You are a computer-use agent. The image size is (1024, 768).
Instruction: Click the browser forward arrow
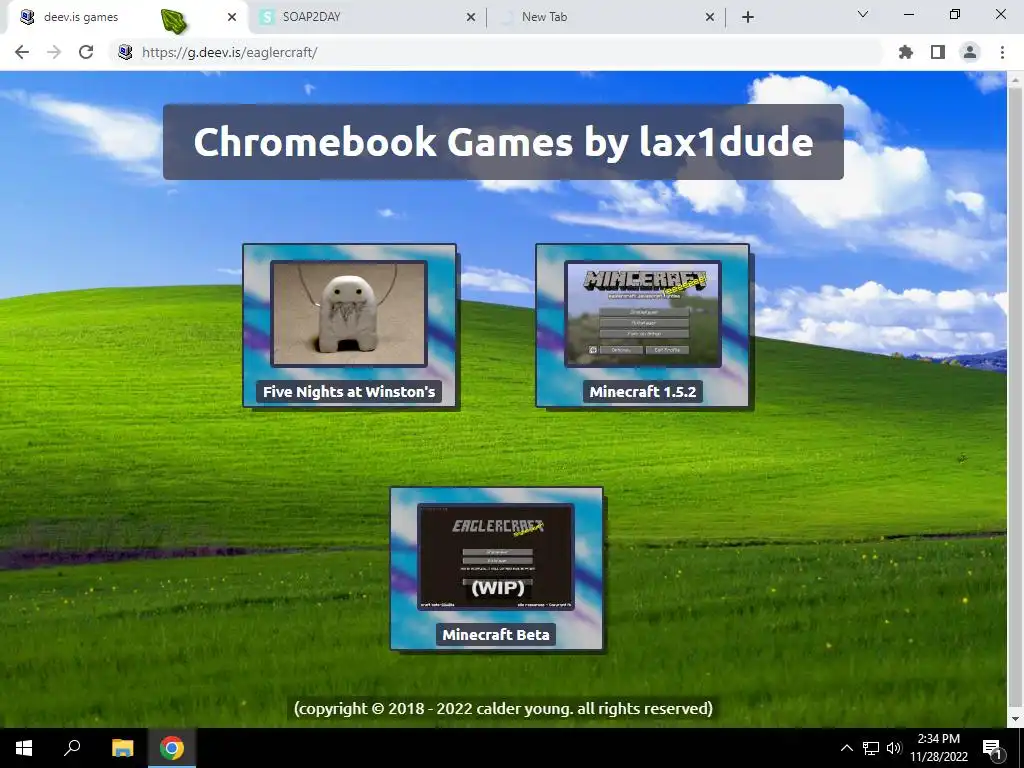[x=54, y=52]
